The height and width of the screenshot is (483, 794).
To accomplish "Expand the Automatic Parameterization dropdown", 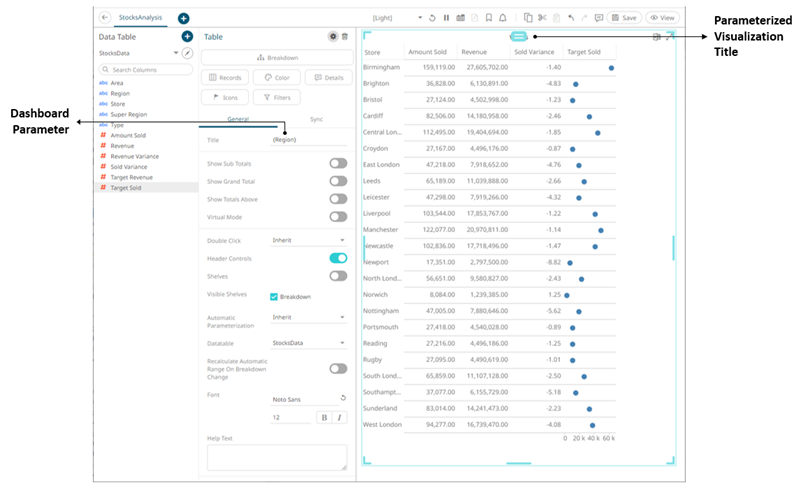I will pyautogui.click(x=308, y=318).
